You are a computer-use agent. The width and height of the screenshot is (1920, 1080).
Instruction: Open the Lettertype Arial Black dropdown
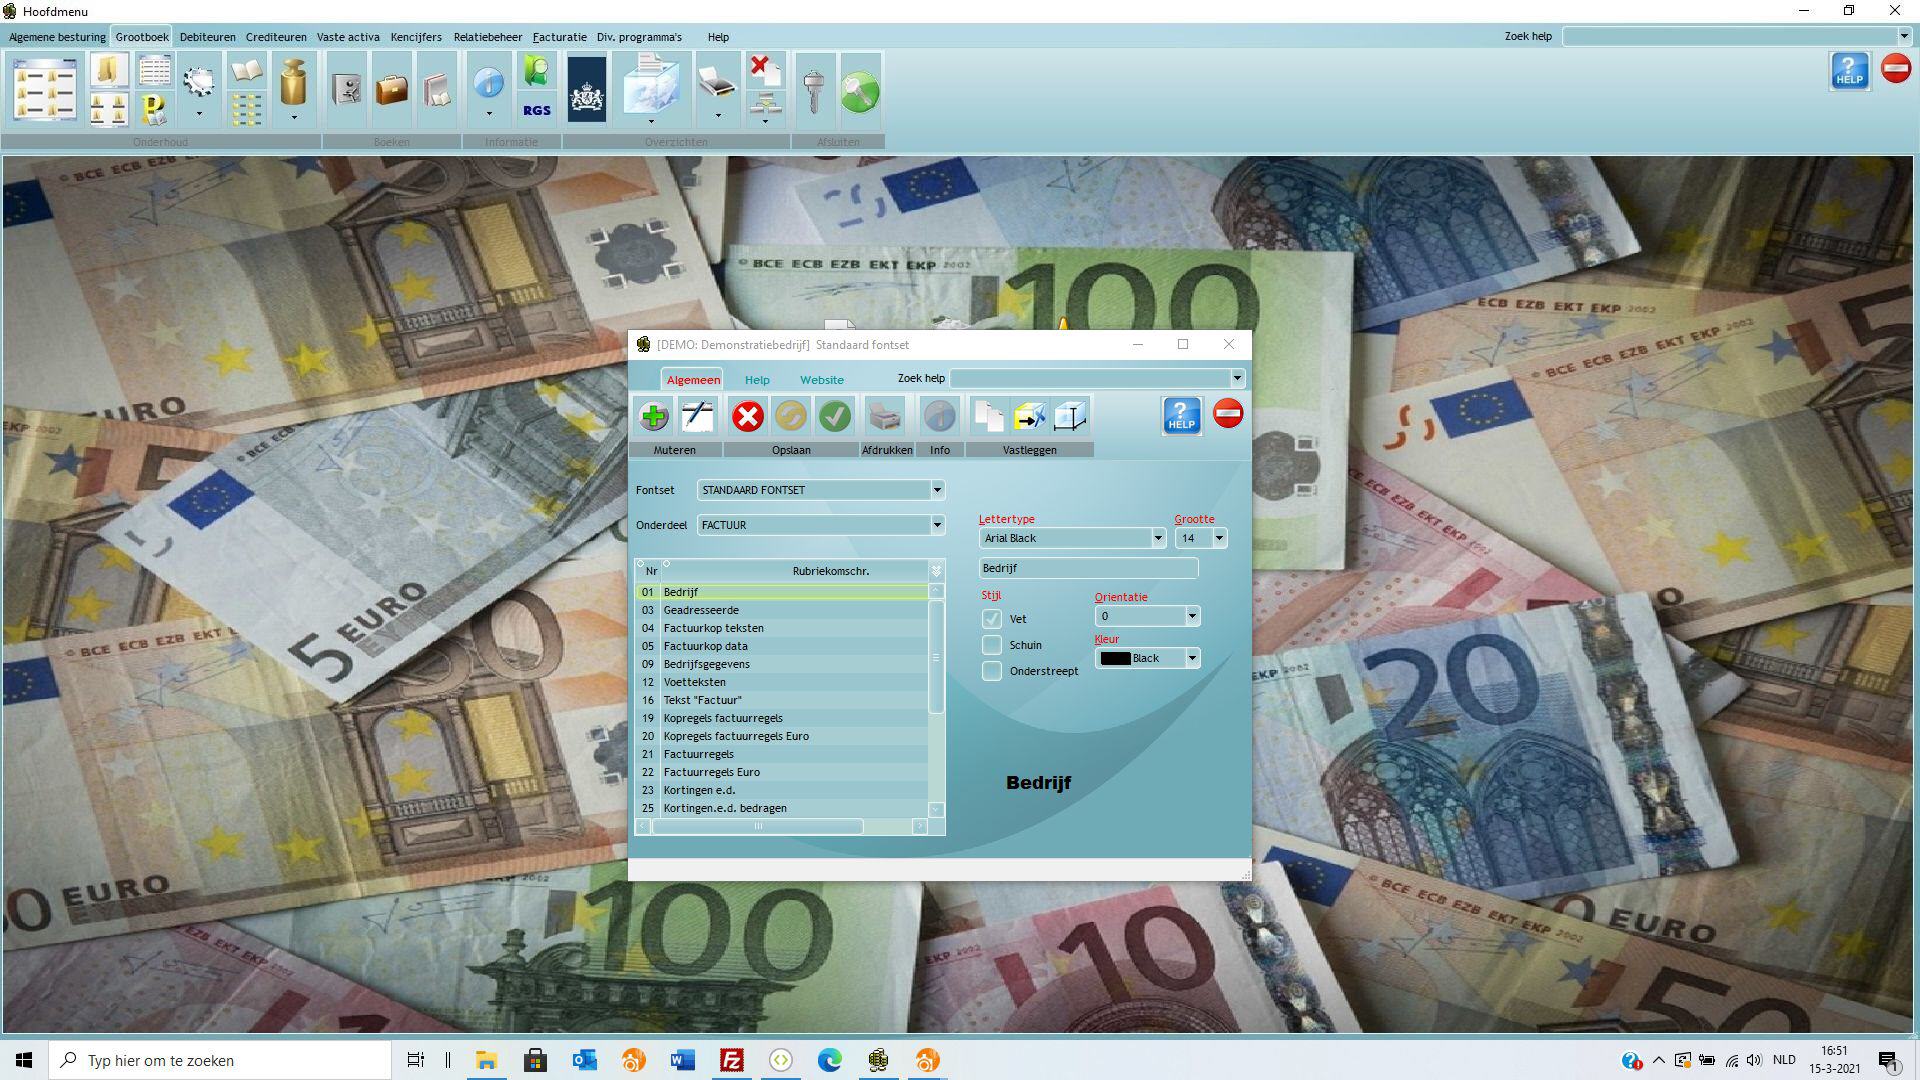(1158, 538)
